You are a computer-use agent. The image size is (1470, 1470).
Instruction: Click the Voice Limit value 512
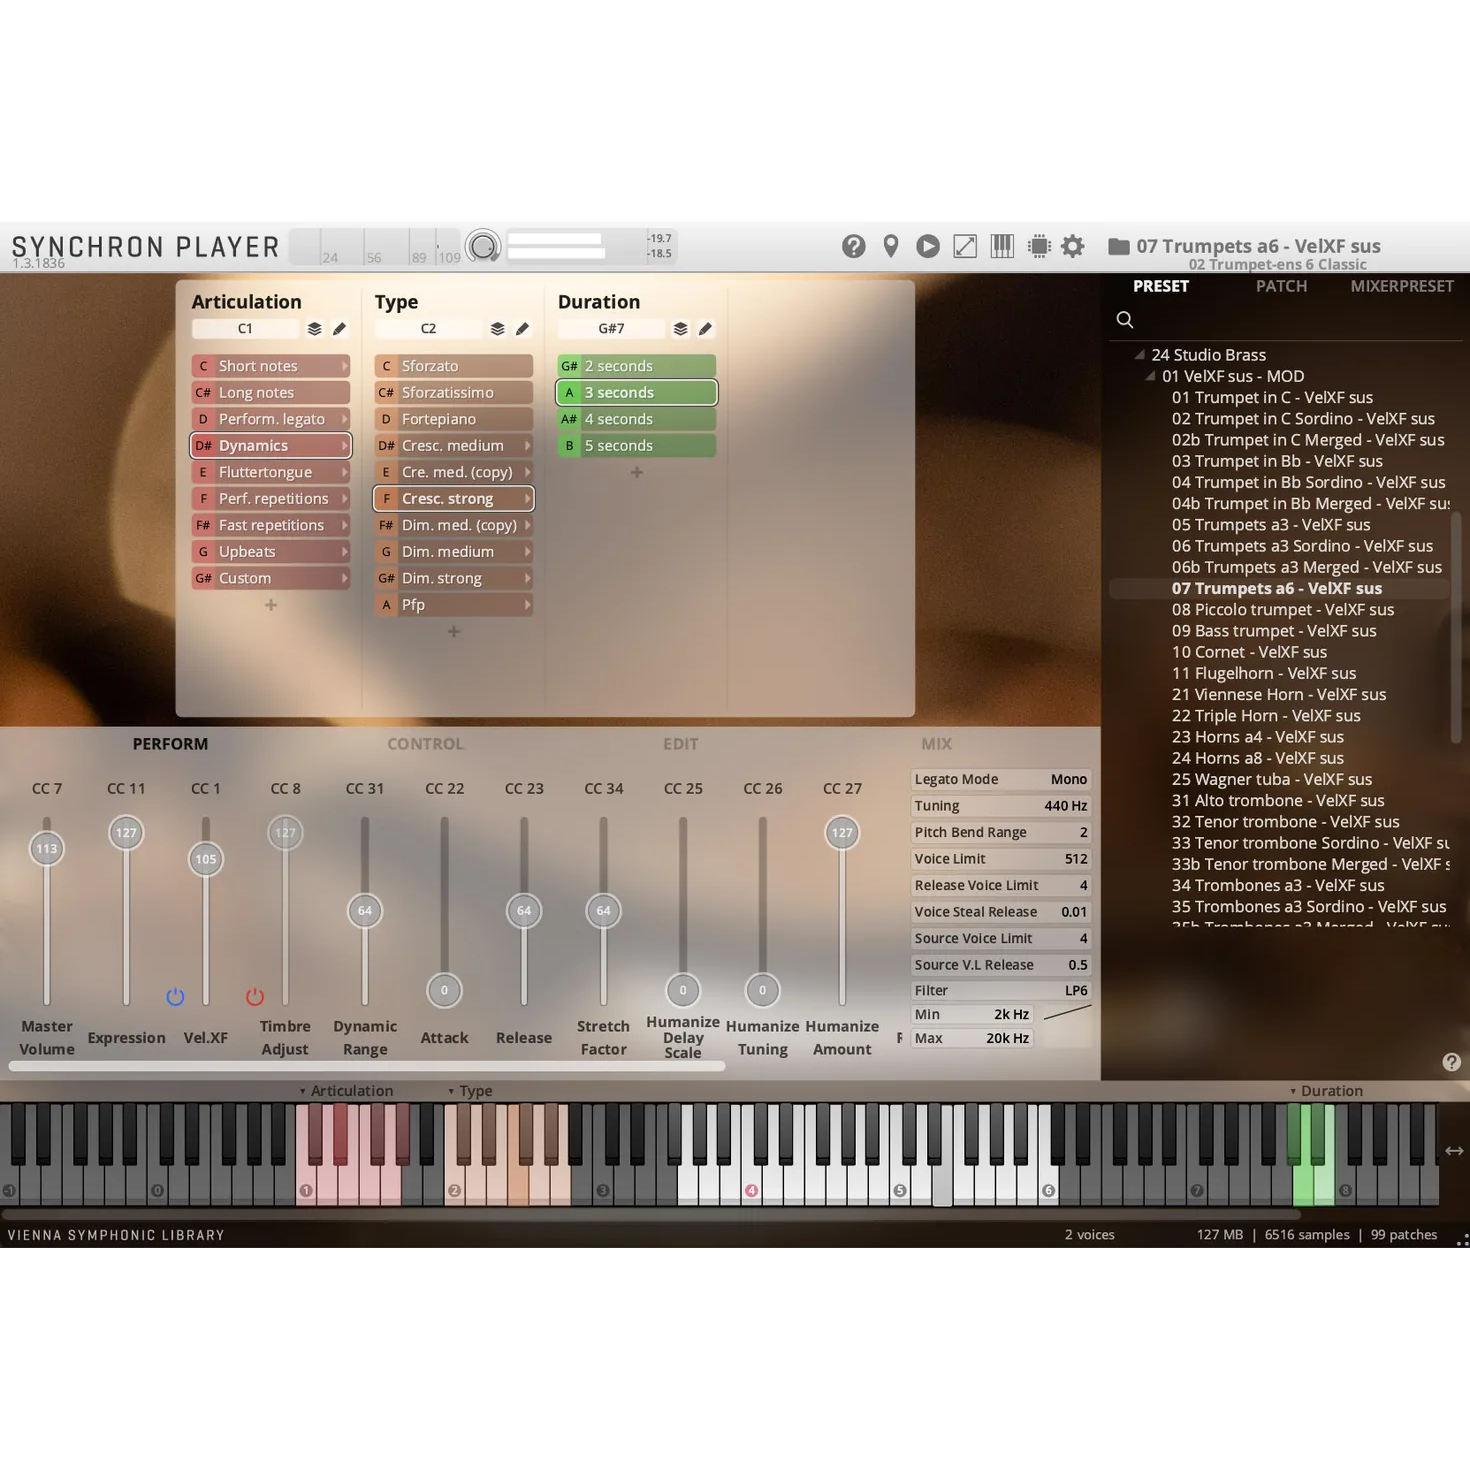click(x=1076, y=859)
